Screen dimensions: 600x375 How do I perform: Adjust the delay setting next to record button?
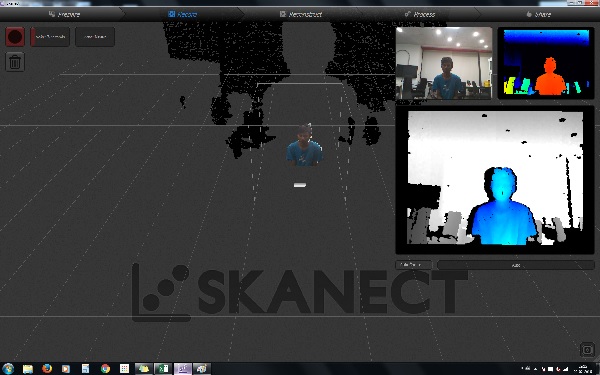tap(50, 37)
